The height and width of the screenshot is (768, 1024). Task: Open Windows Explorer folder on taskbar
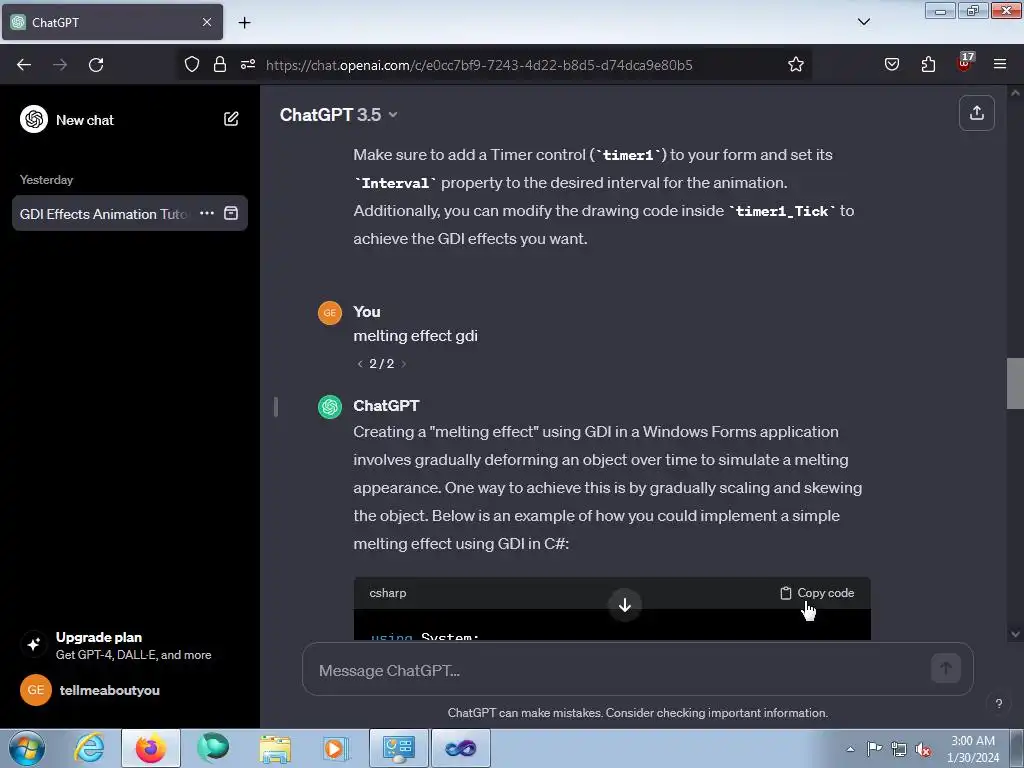point(275,748)
